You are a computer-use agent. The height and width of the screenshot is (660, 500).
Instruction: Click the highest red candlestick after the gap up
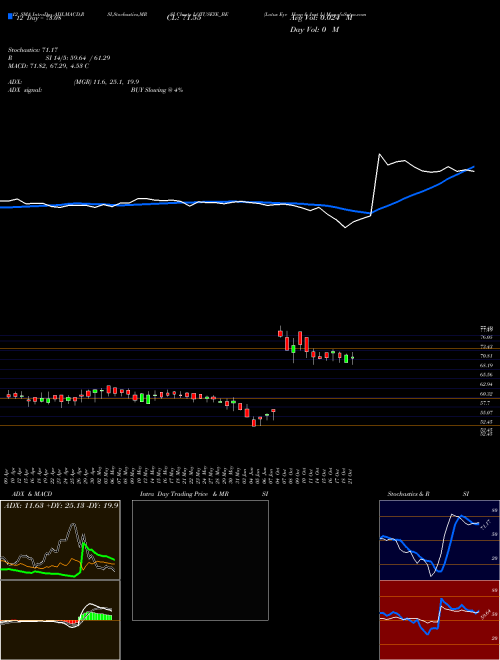tap(280, 333)
